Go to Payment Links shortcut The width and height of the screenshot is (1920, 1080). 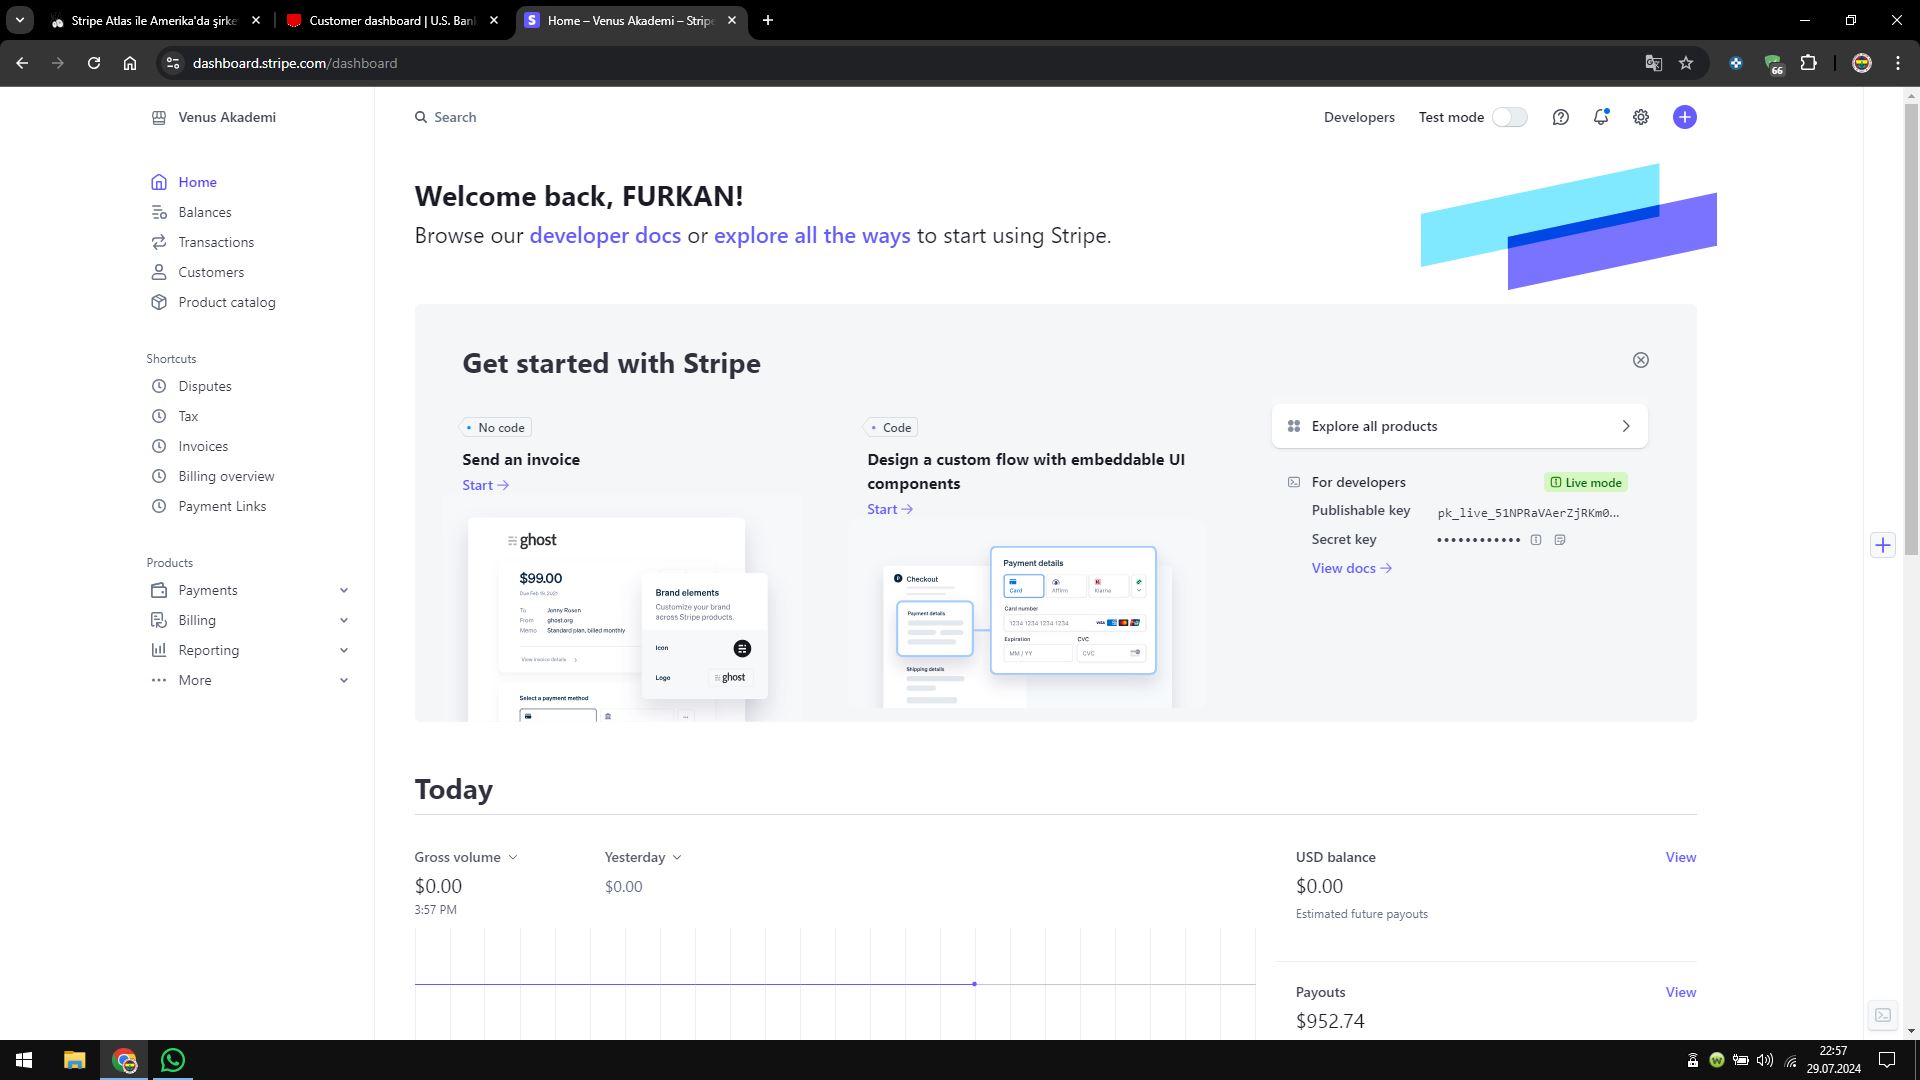(x=222, y=506)
